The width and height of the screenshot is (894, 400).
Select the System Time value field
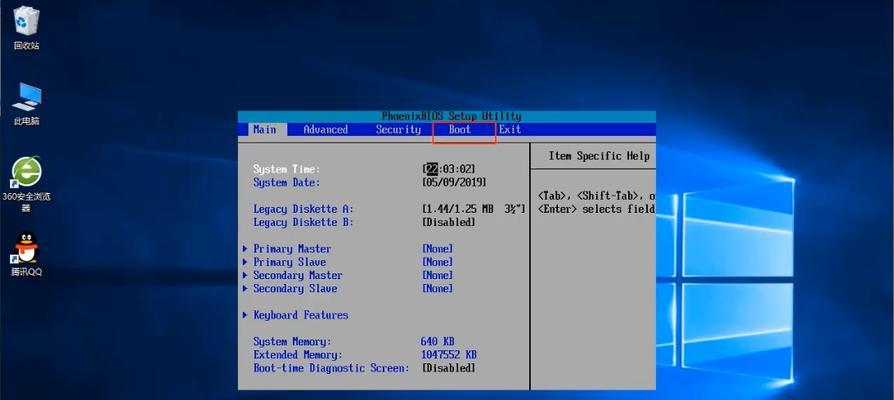pyautogui.click(x=449, y=169)
